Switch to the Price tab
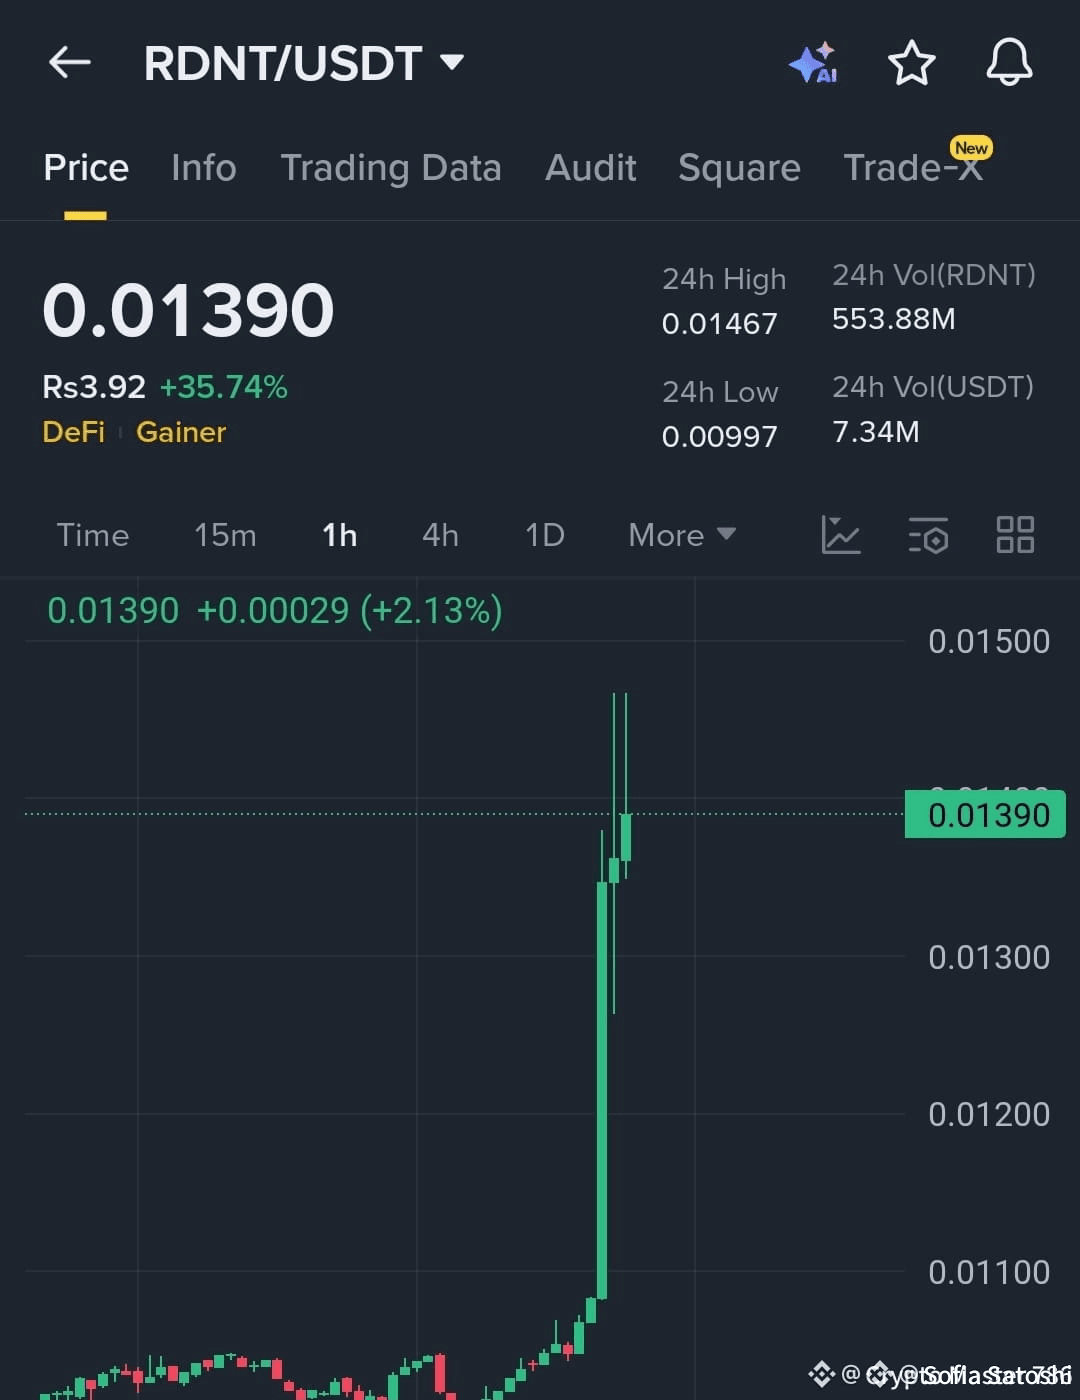 point(86,168)
